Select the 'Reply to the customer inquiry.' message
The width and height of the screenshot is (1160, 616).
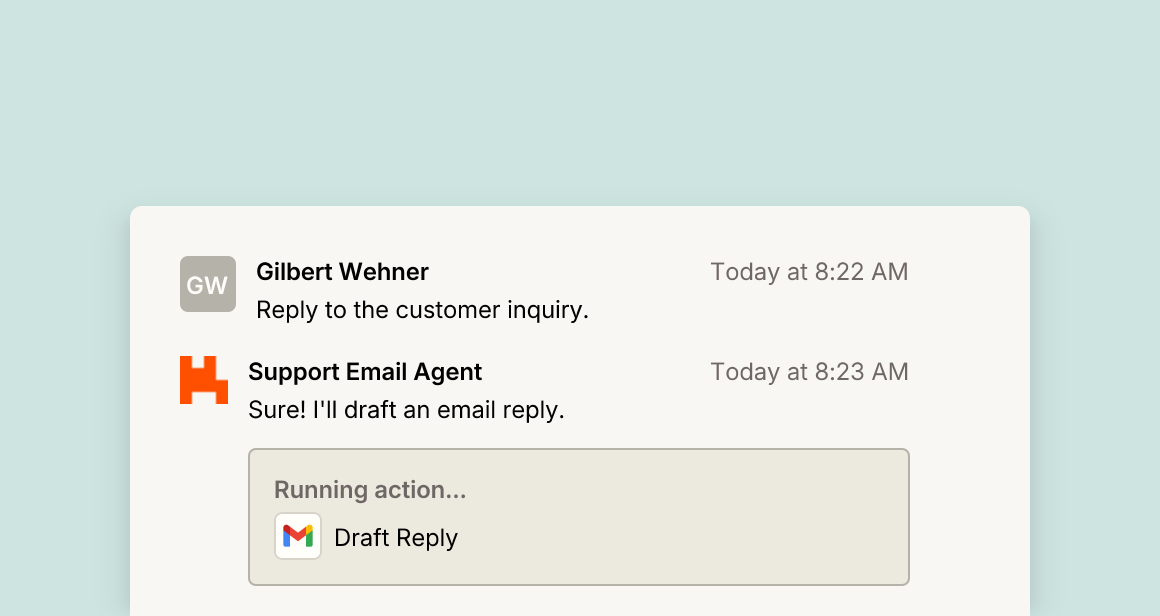(x=422, y=310)
